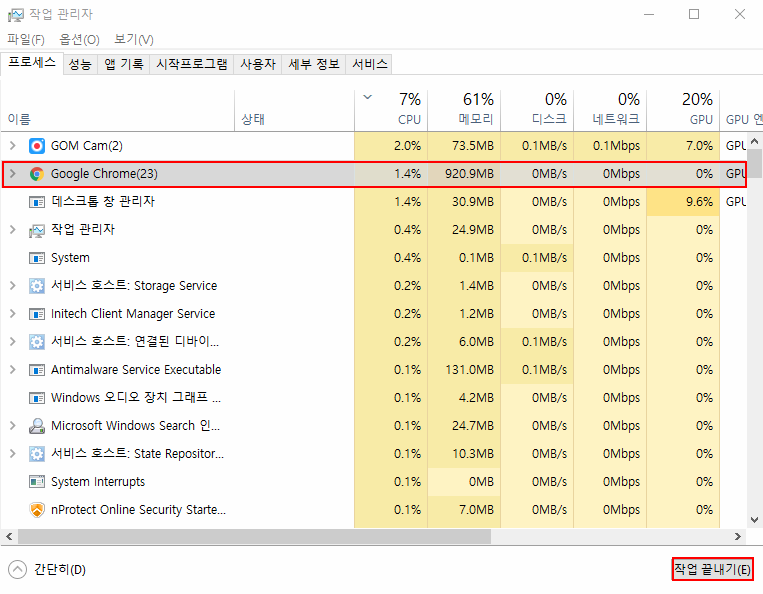Open the 파일(F) menu

tap(26, 39)
